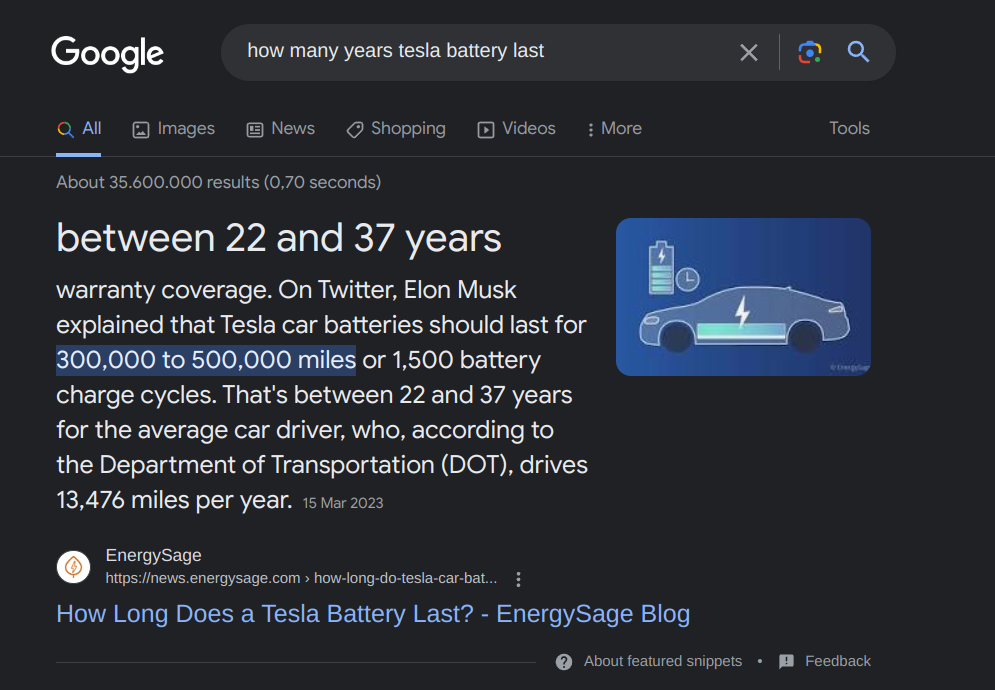Screen dimensions: 995x690
Task: Click the Feedback flag icon
Action: click(x=786, y=661)
